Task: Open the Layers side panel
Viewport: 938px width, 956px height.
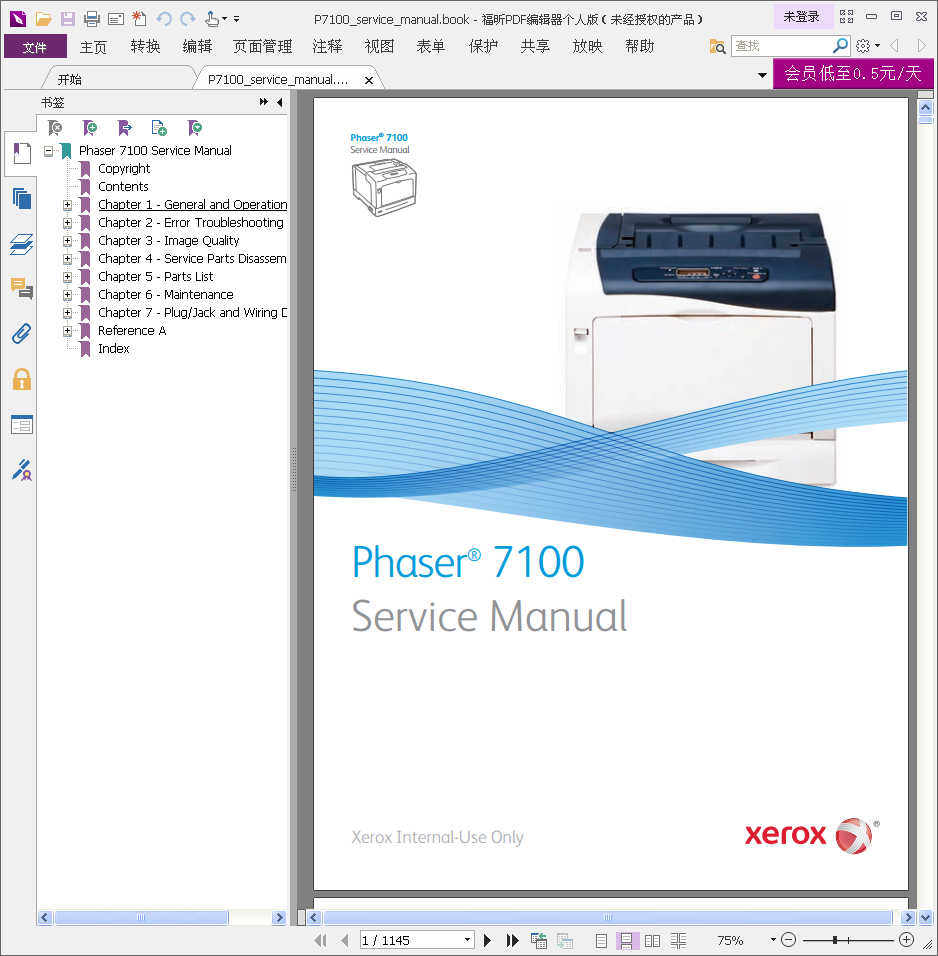Action: pyautogui.click(x=22, y=244)
